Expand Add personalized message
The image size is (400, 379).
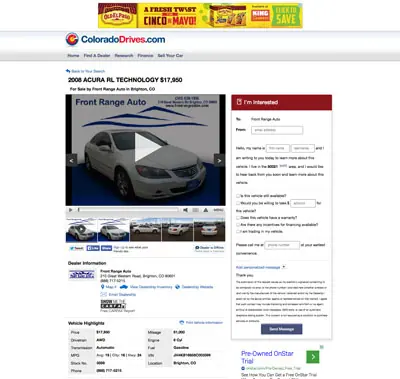pos(261,267)
